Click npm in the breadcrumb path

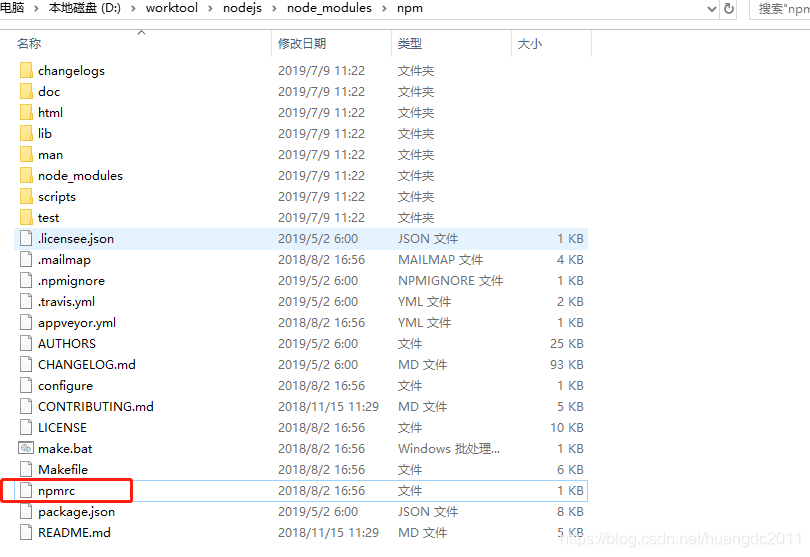coord(410,8)
